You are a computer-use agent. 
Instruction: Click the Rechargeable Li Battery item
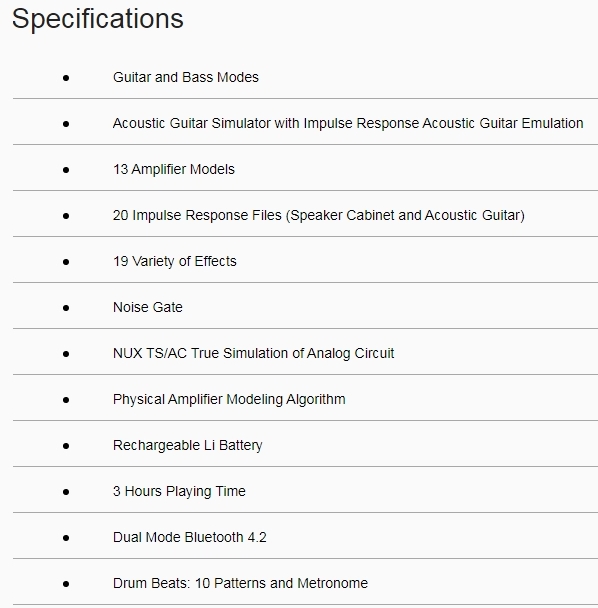(188, 445)
